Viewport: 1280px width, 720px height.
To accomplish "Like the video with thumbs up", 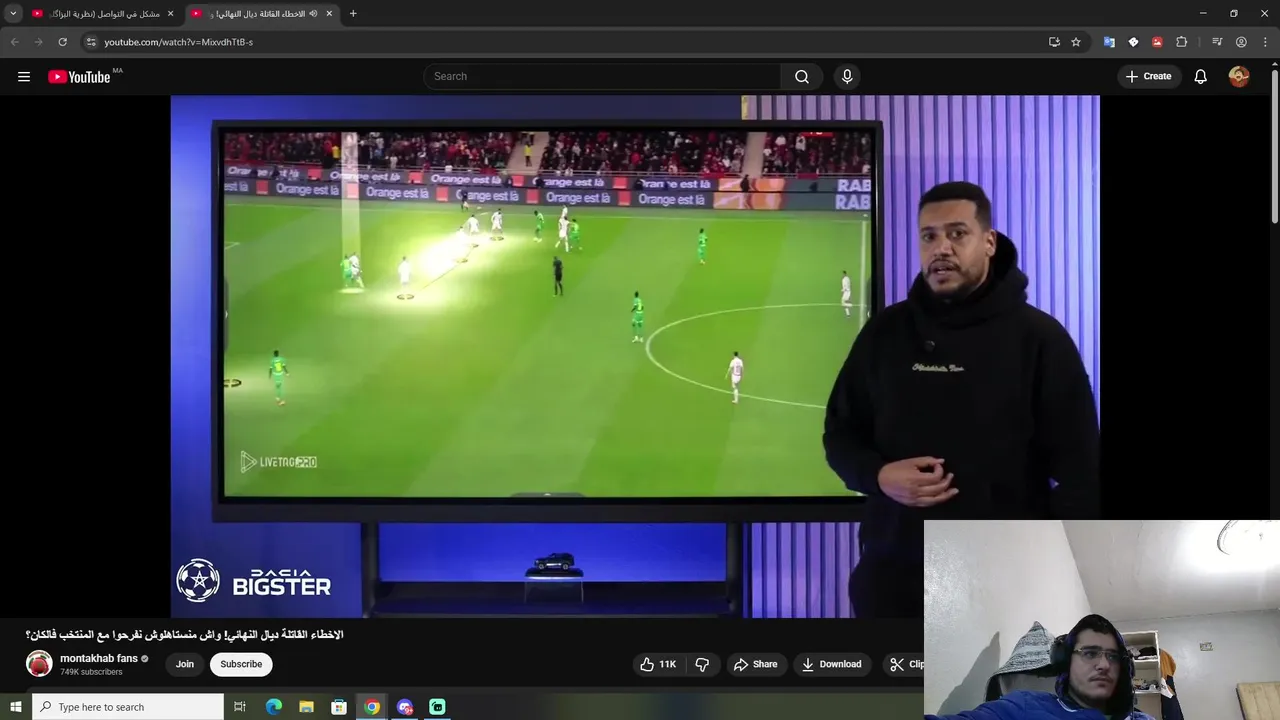I will pos(660,664).
